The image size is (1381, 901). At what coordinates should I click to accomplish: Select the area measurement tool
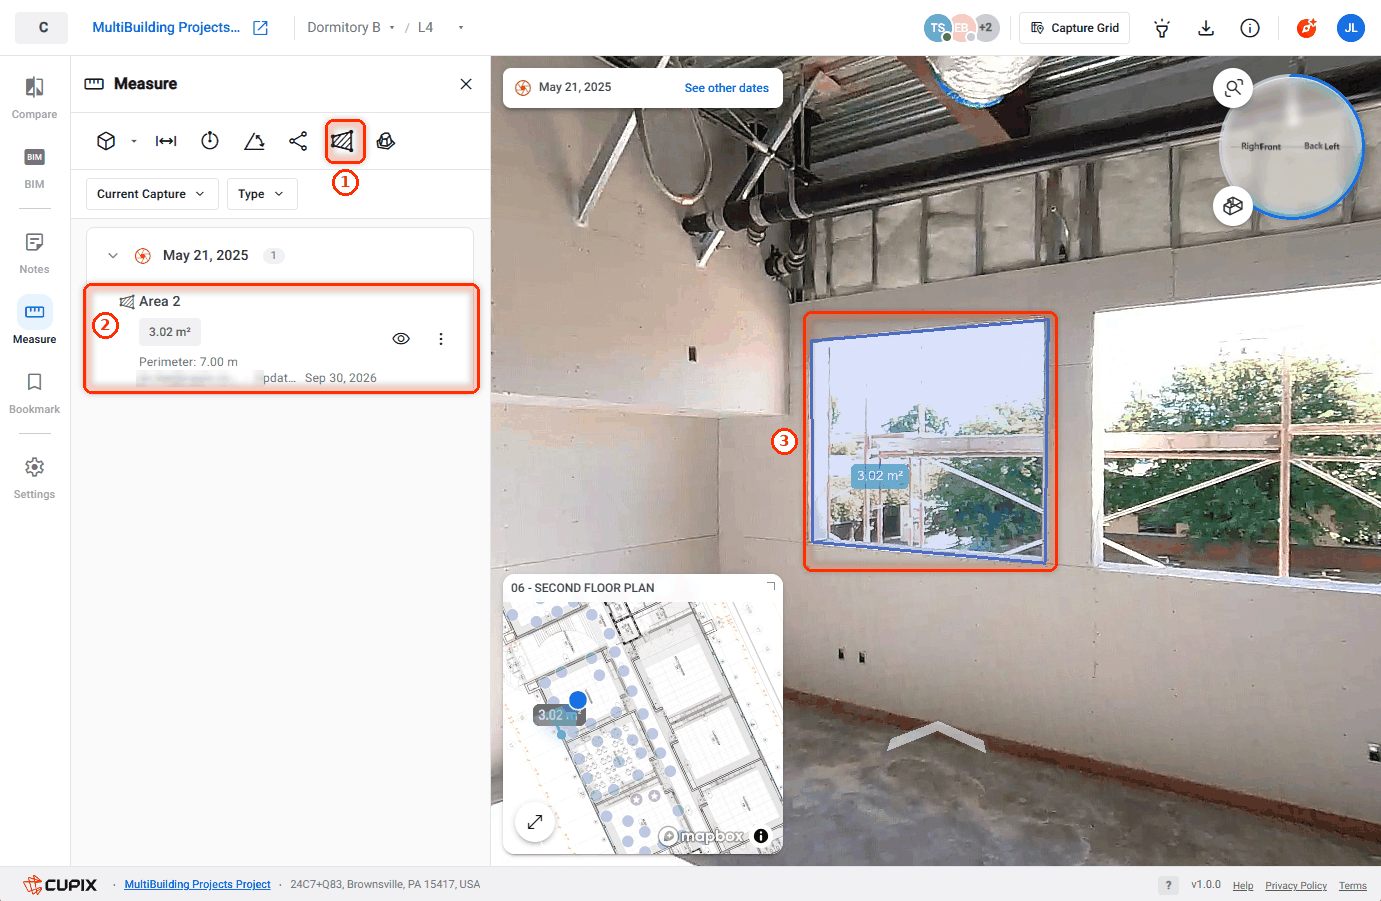[x=343, y=141]
